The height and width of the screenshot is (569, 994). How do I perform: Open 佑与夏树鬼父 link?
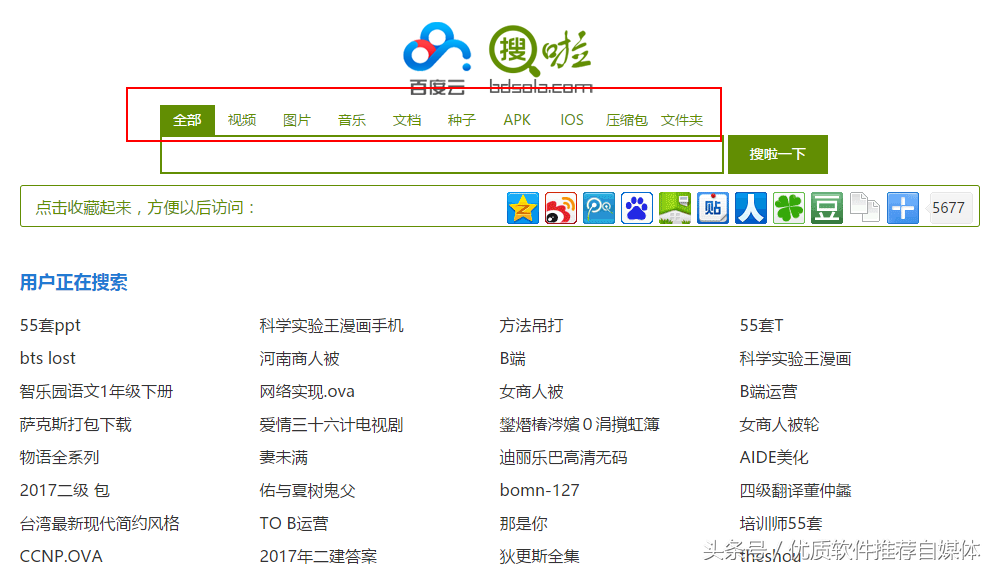coord(307,490)
